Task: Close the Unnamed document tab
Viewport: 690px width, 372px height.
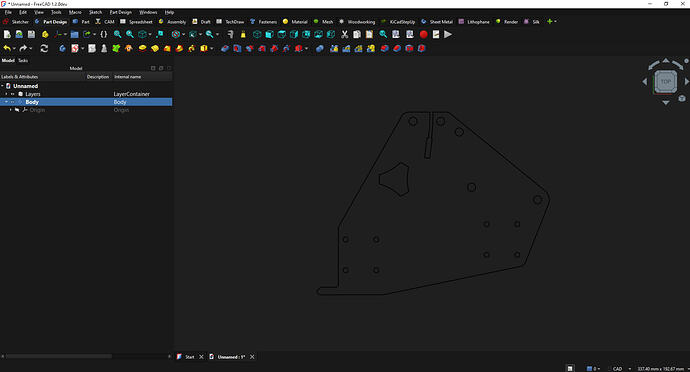Action: [x=252, y=357]
